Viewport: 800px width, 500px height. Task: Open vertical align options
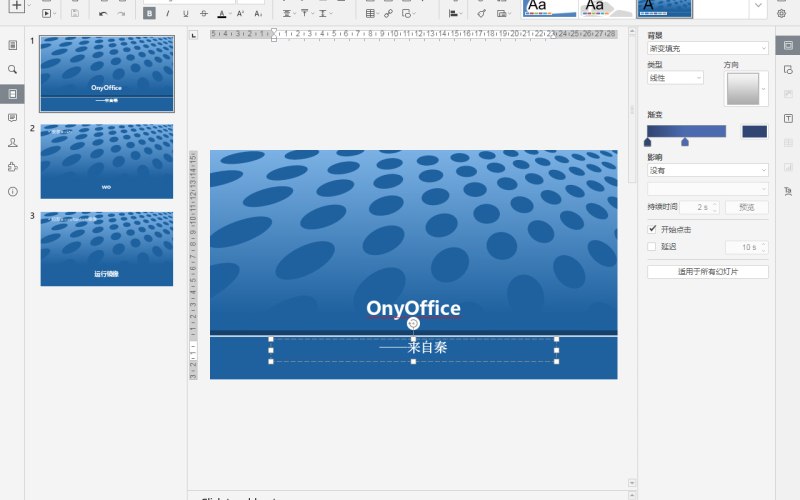[306, 13]
